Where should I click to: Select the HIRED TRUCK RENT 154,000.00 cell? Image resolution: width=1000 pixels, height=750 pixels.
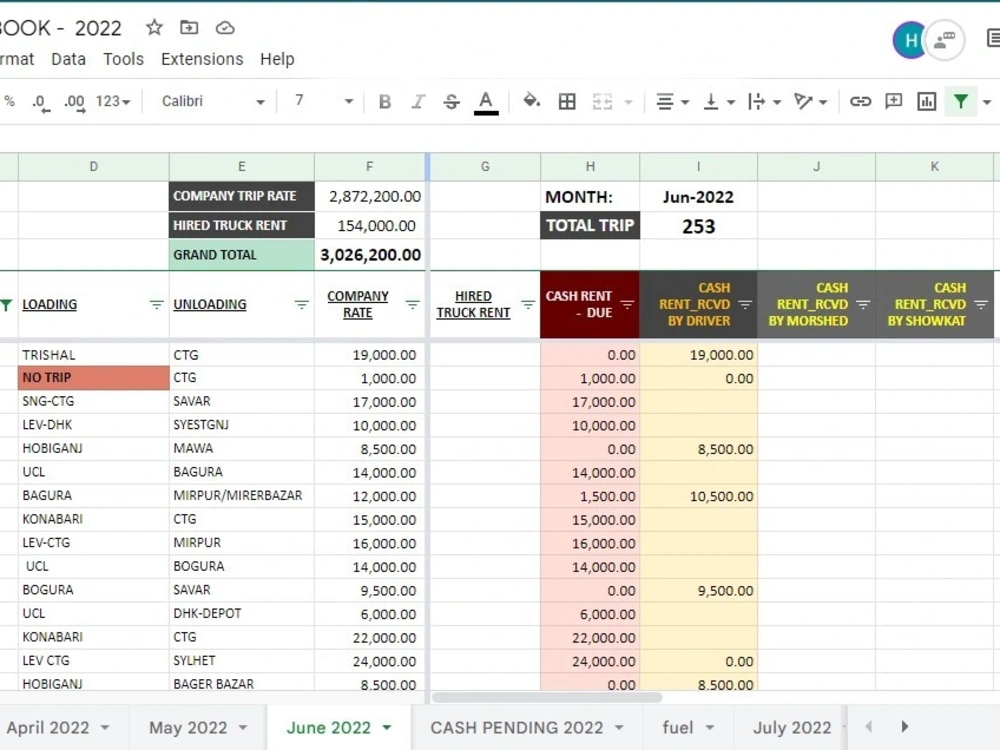click(x=370, y=226)
